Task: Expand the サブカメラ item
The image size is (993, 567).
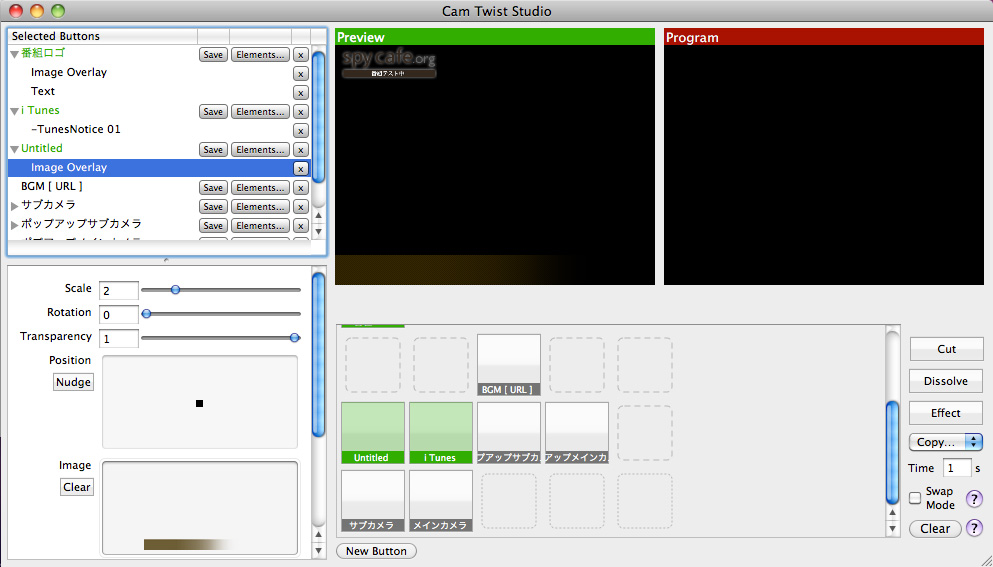Action: tap(14, 206)
